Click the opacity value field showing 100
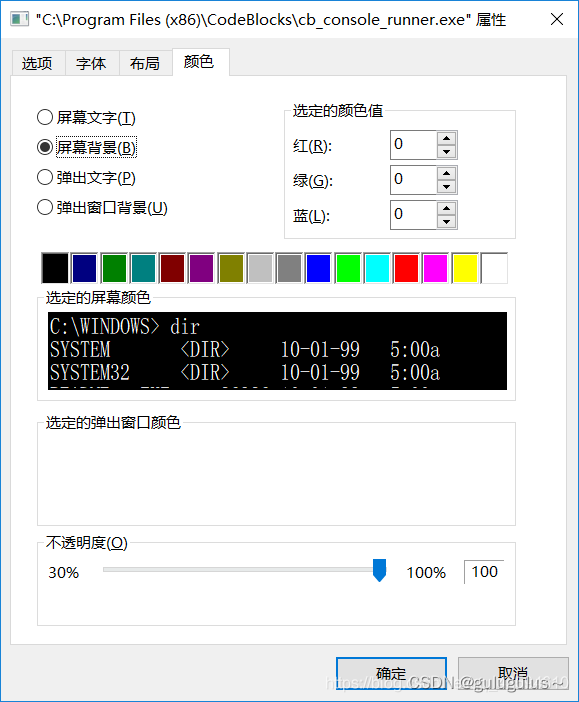Image resolution: width=579 pixels, height=702 pixels. click(484, 572)
